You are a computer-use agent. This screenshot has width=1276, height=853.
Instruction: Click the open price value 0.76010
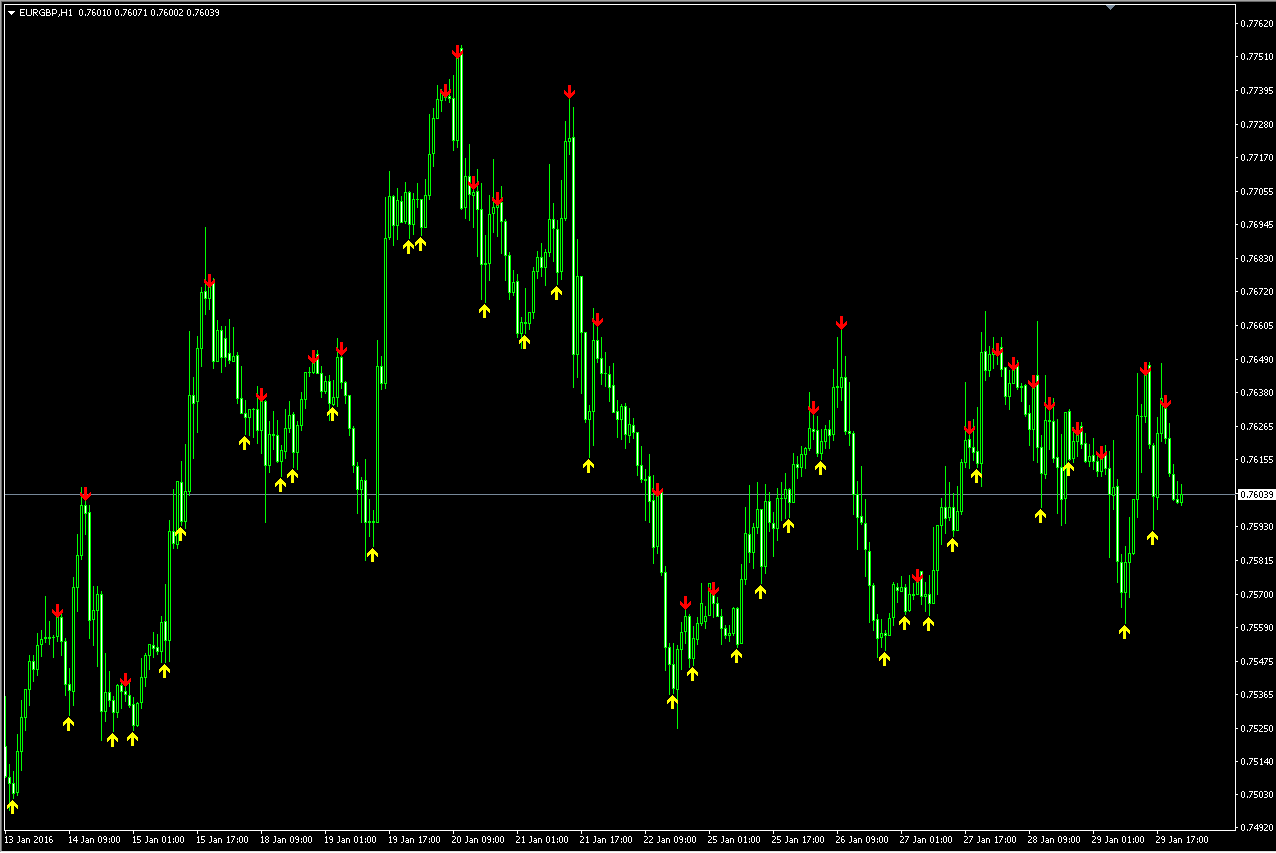pos(95,12)
